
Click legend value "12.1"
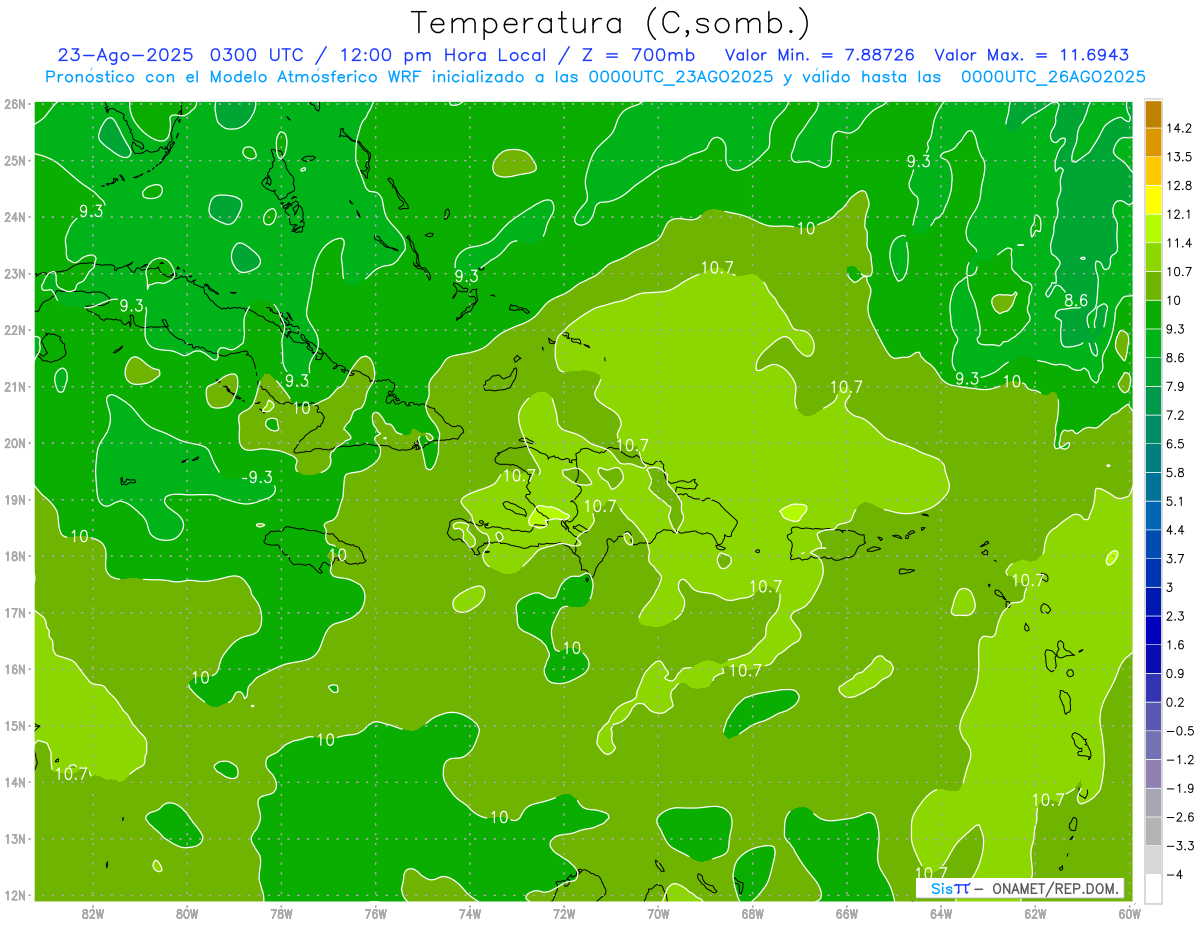(x=1178, y=214)
